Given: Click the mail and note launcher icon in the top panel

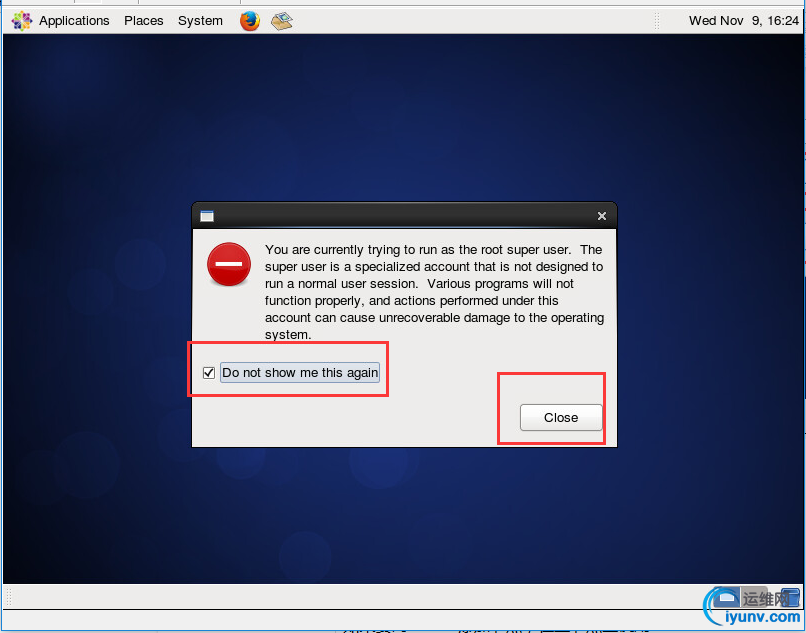Looking at the screenshot, I should (282, 21).
